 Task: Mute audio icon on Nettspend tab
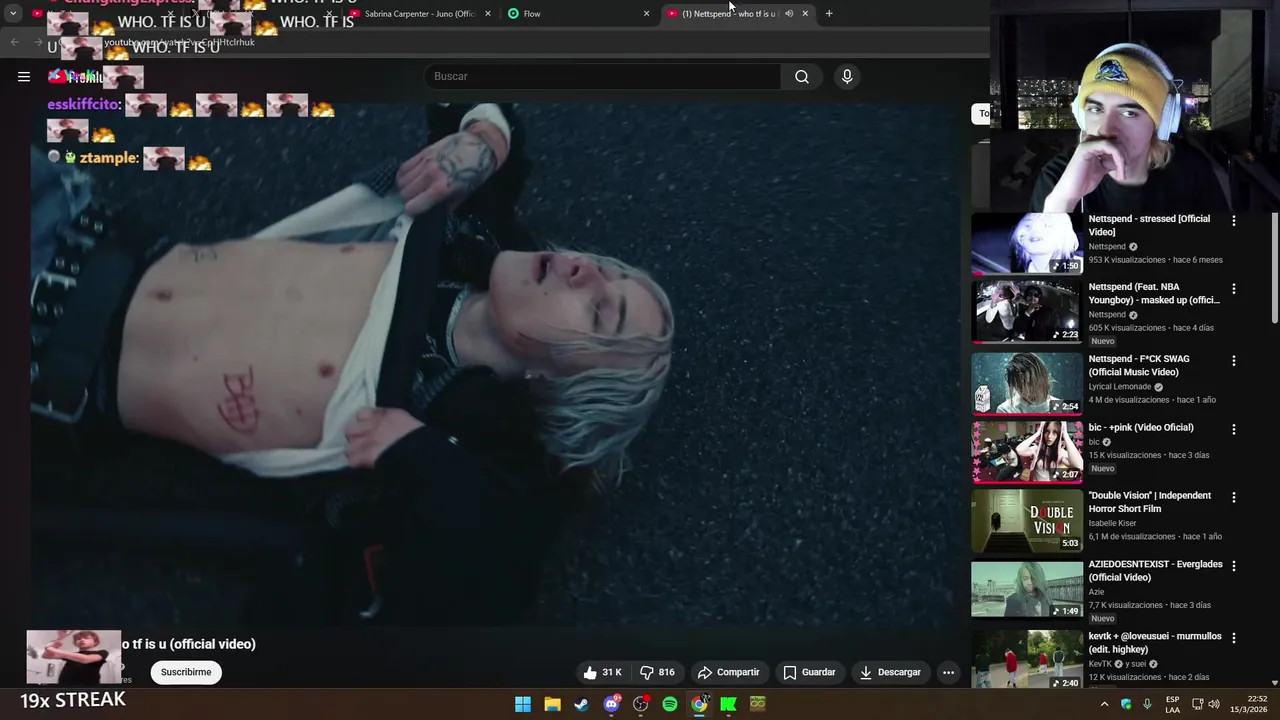click(789, 14)
